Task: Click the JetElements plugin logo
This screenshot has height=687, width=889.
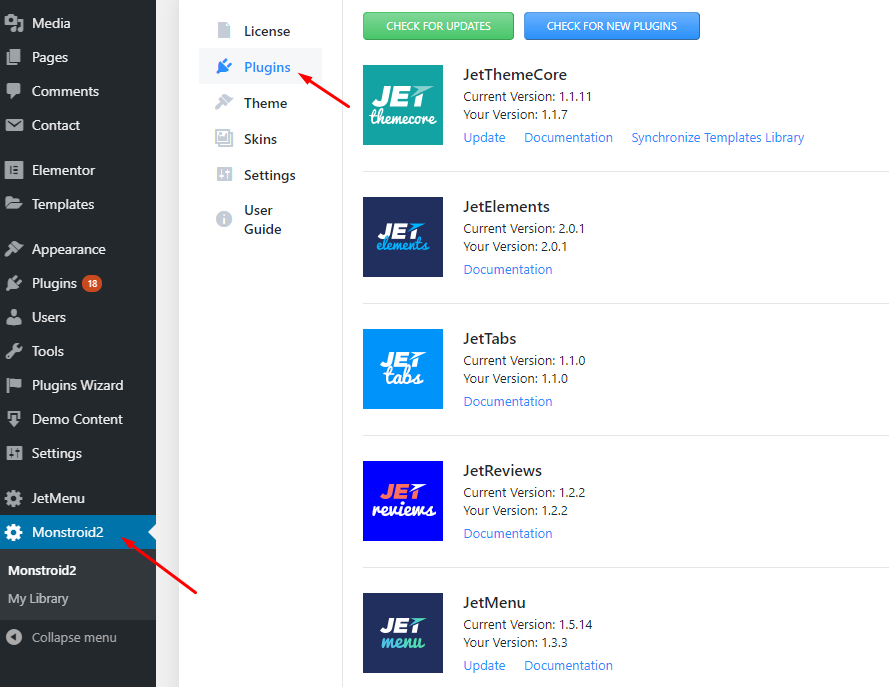Action: 402,237
